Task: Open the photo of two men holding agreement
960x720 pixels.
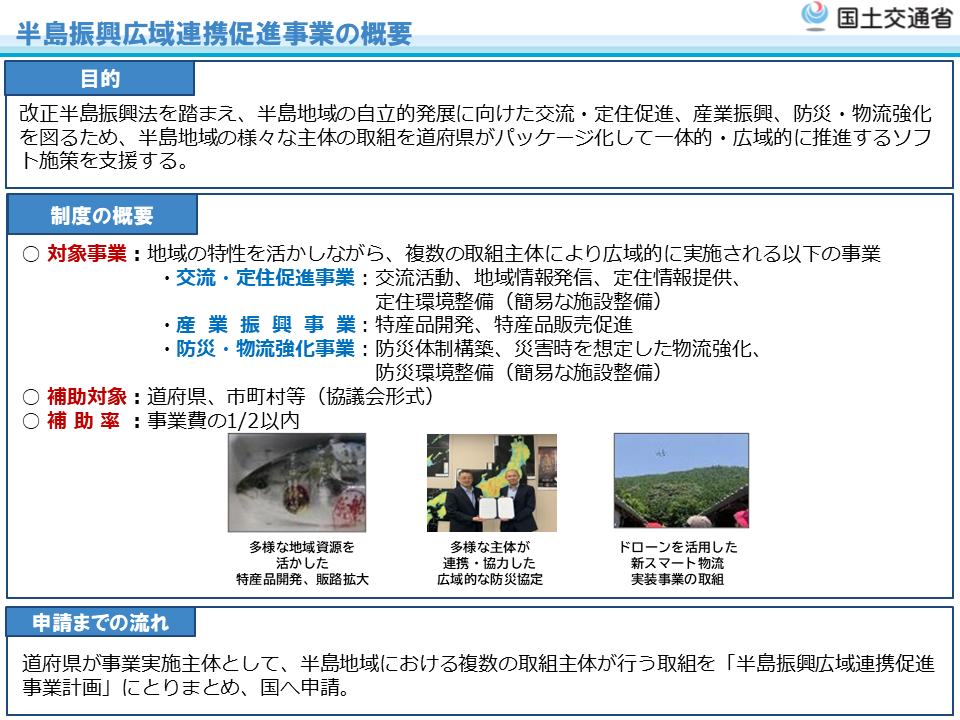Action: click(x=491, y=482)
